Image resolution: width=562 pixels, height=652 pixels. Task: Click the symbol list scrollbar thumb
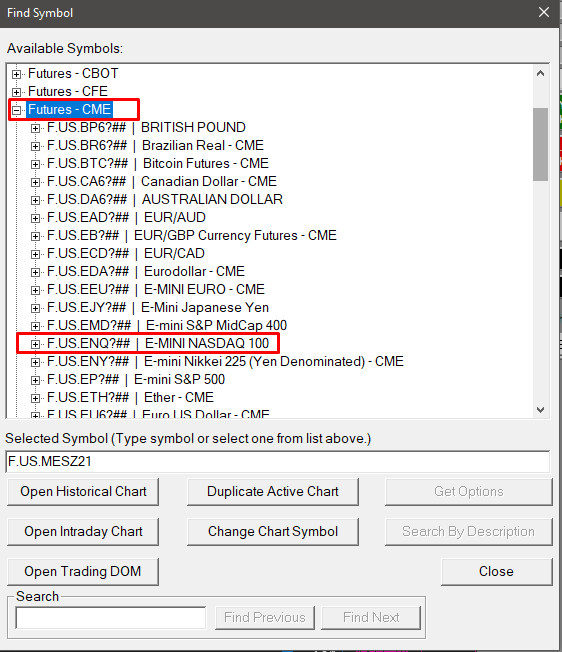pyautogui.click(x=540, y=144)
